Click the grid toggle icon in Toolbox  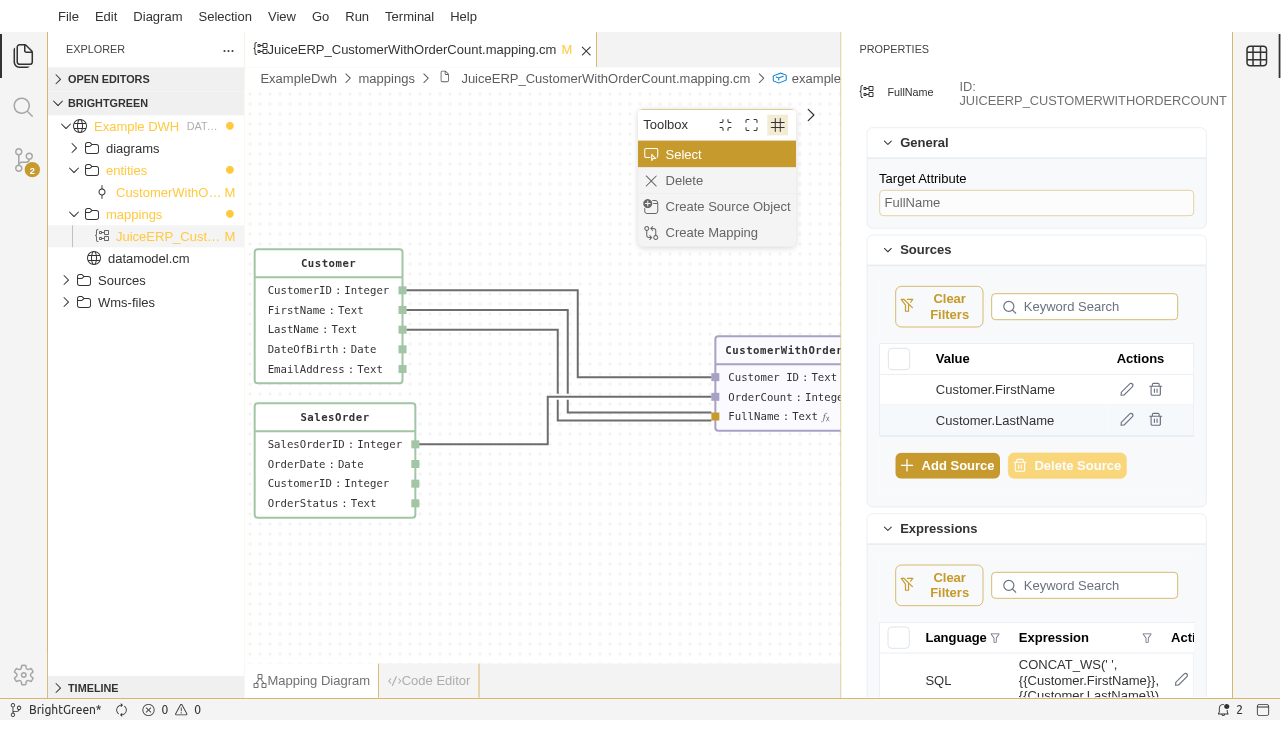777,125
